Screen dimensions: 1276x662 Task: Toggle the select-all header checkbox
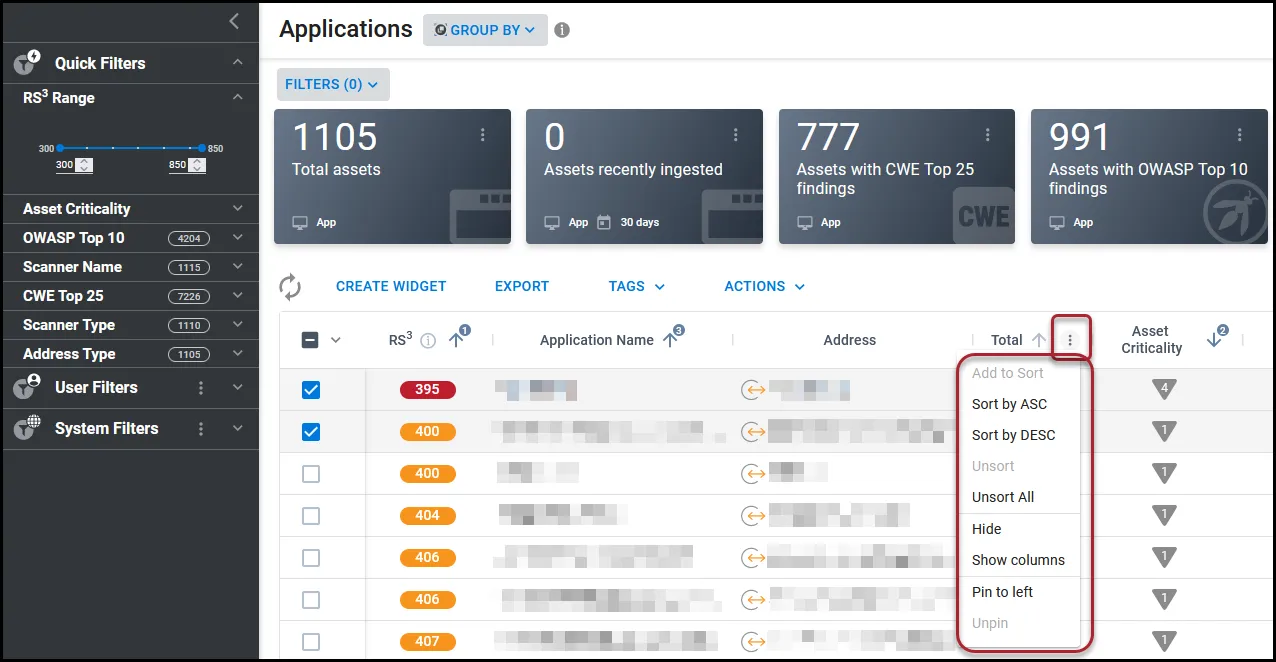310,340
